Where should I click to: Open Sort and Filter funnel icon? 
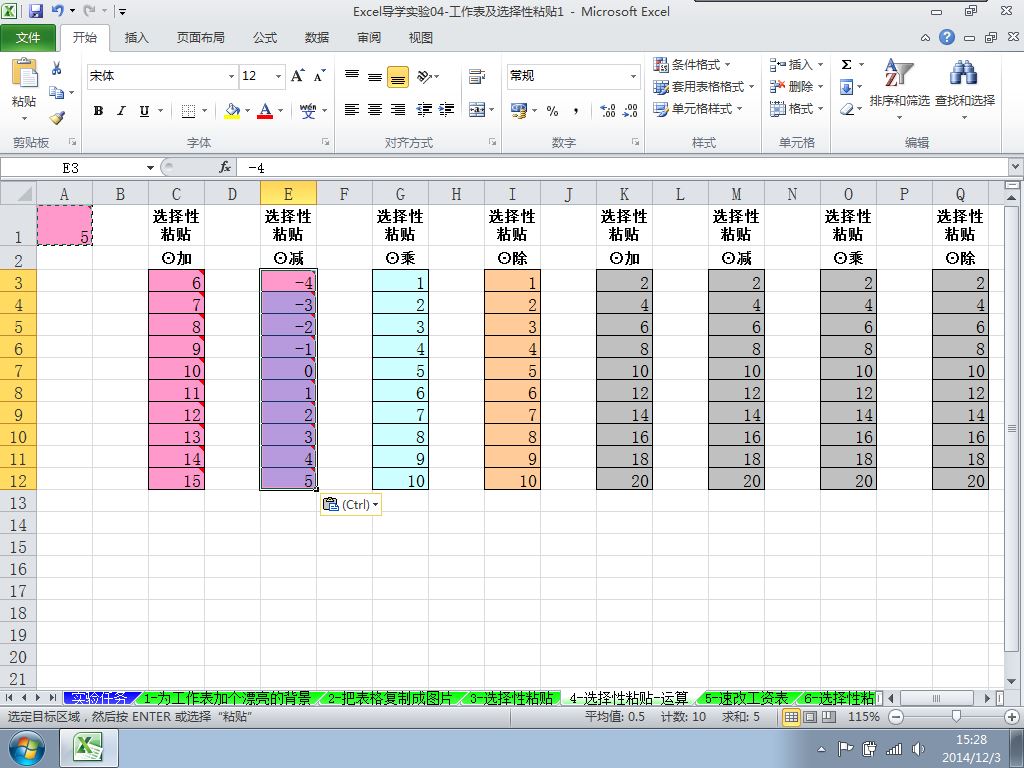click(x=899, y=73)
